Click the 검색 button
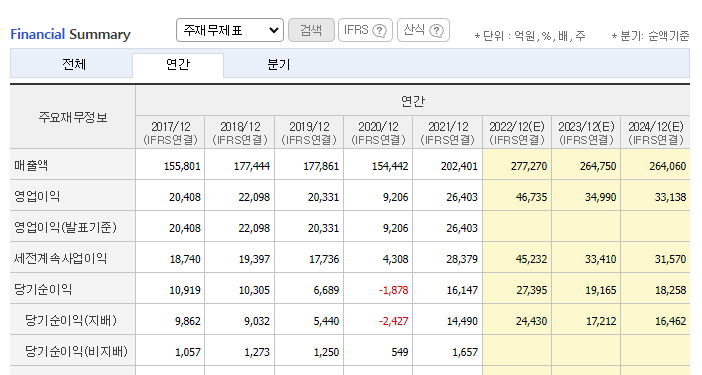Viewport: 702px width, 375px height. point(311,30)
